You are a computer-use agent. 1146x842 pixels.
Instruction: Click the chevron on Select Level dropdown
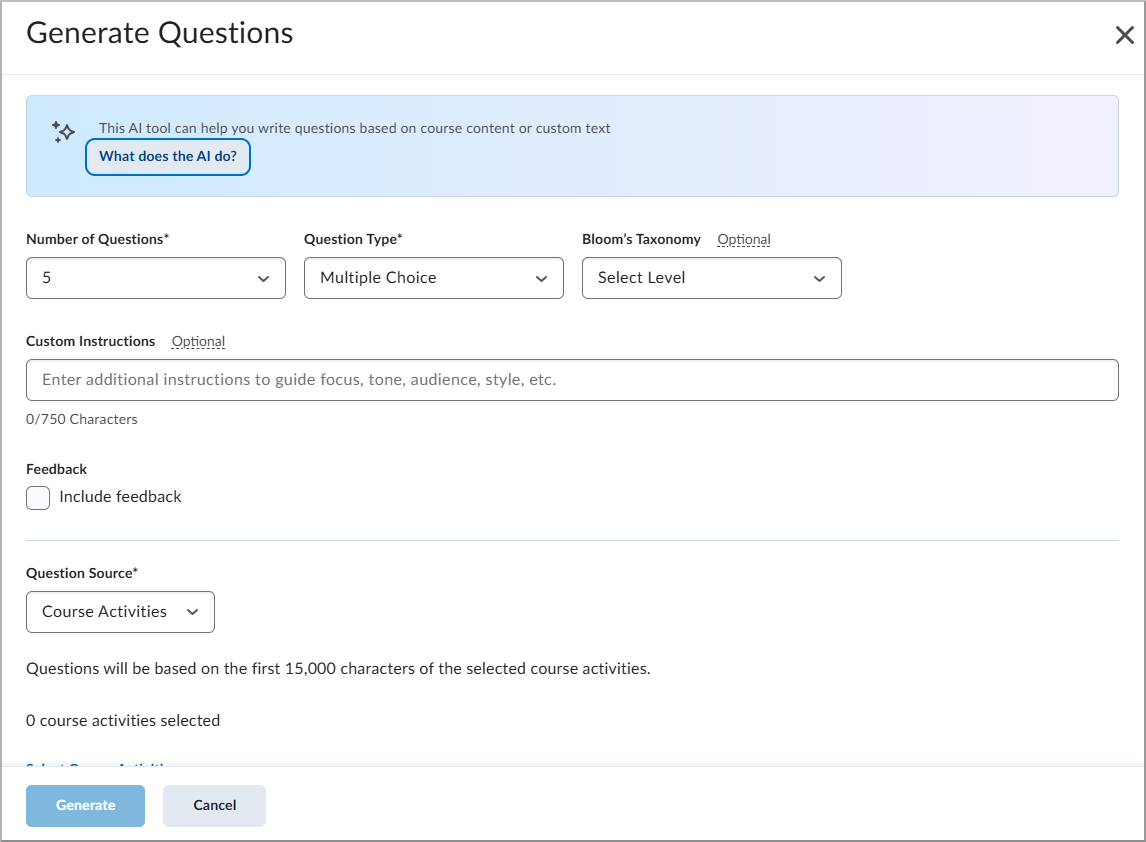point(819,277)
